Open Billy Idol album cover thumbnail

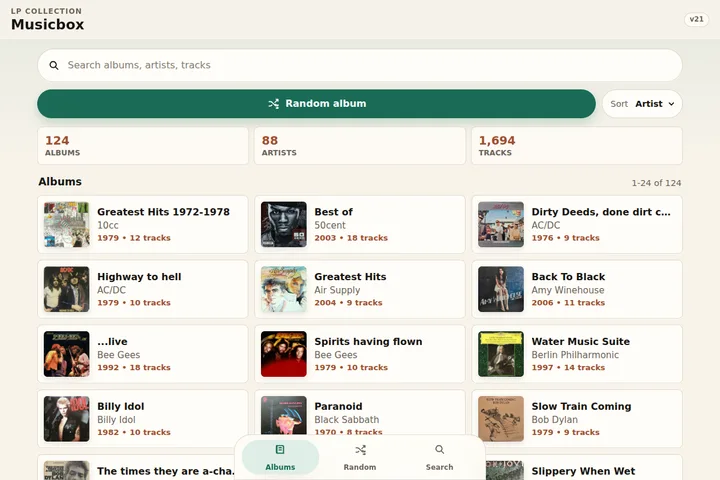coord(67,419)
